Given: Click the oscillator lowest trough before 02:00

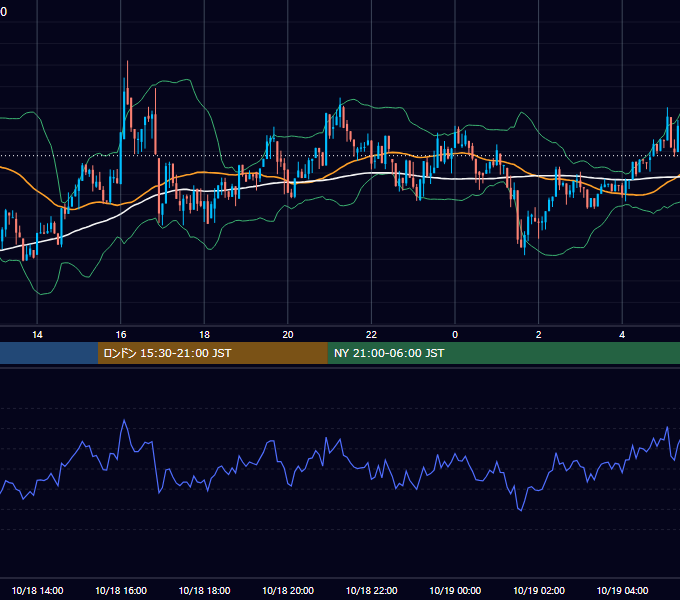Looking at the screenshot, I should coord(520,510).
